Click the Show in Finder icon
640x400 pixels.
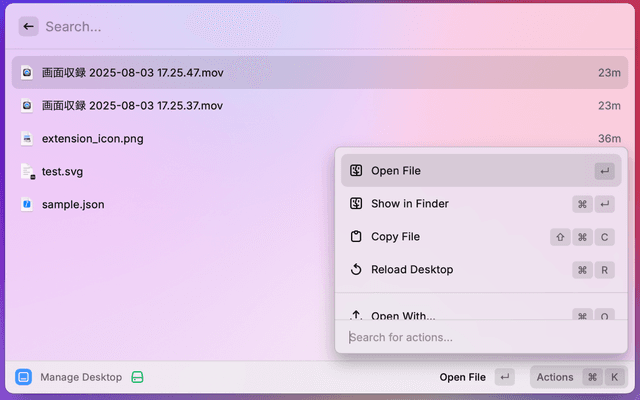pos(356,204)
